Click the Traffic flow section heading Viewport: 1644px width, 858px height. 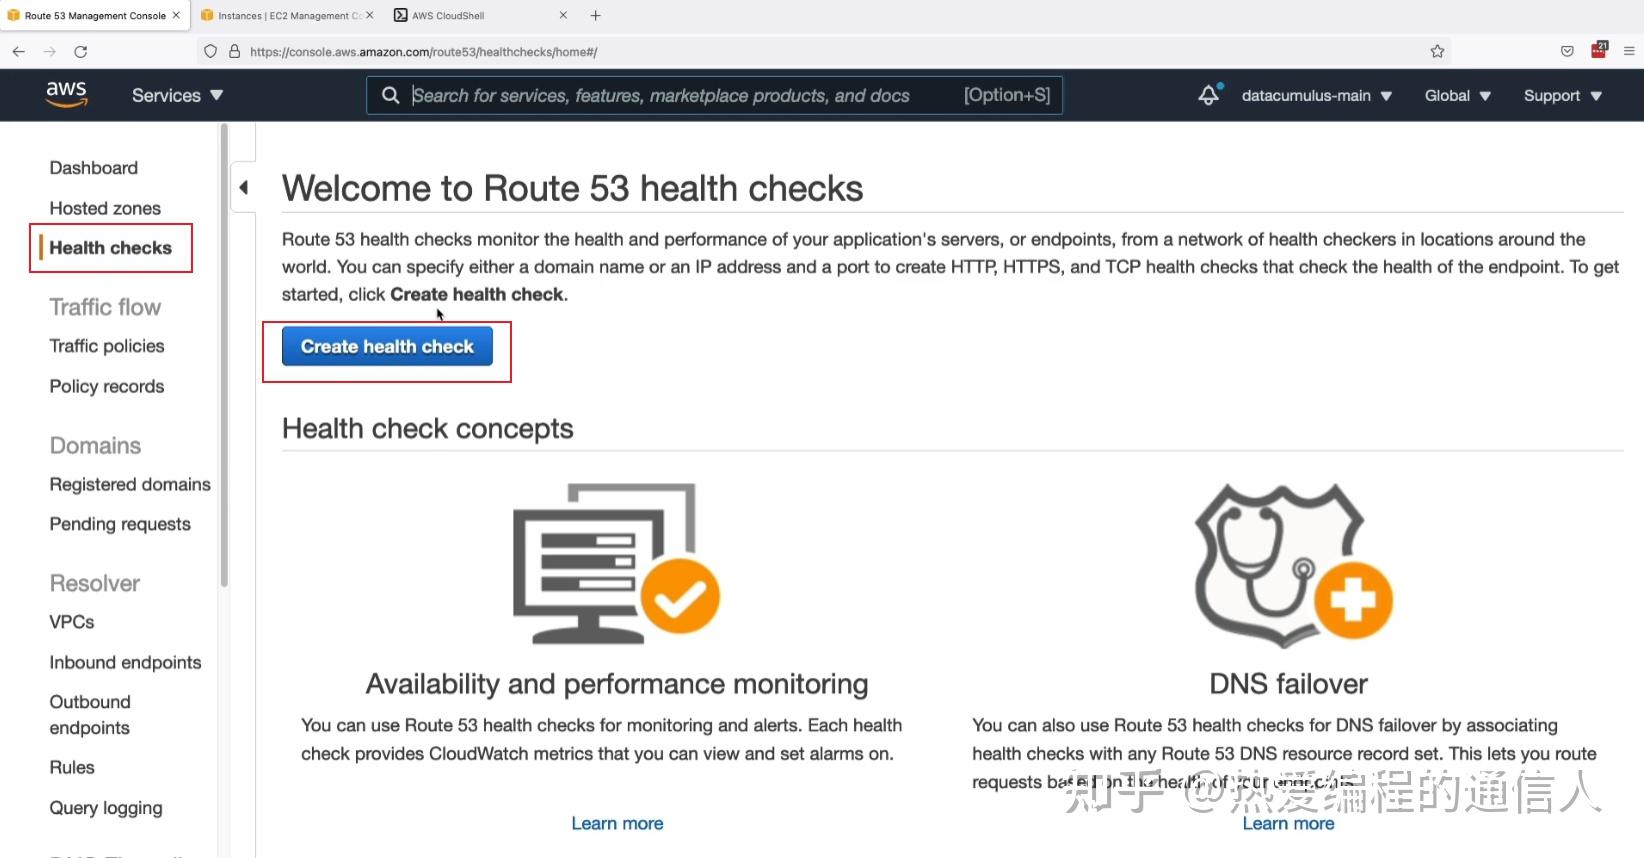[105, 307]
